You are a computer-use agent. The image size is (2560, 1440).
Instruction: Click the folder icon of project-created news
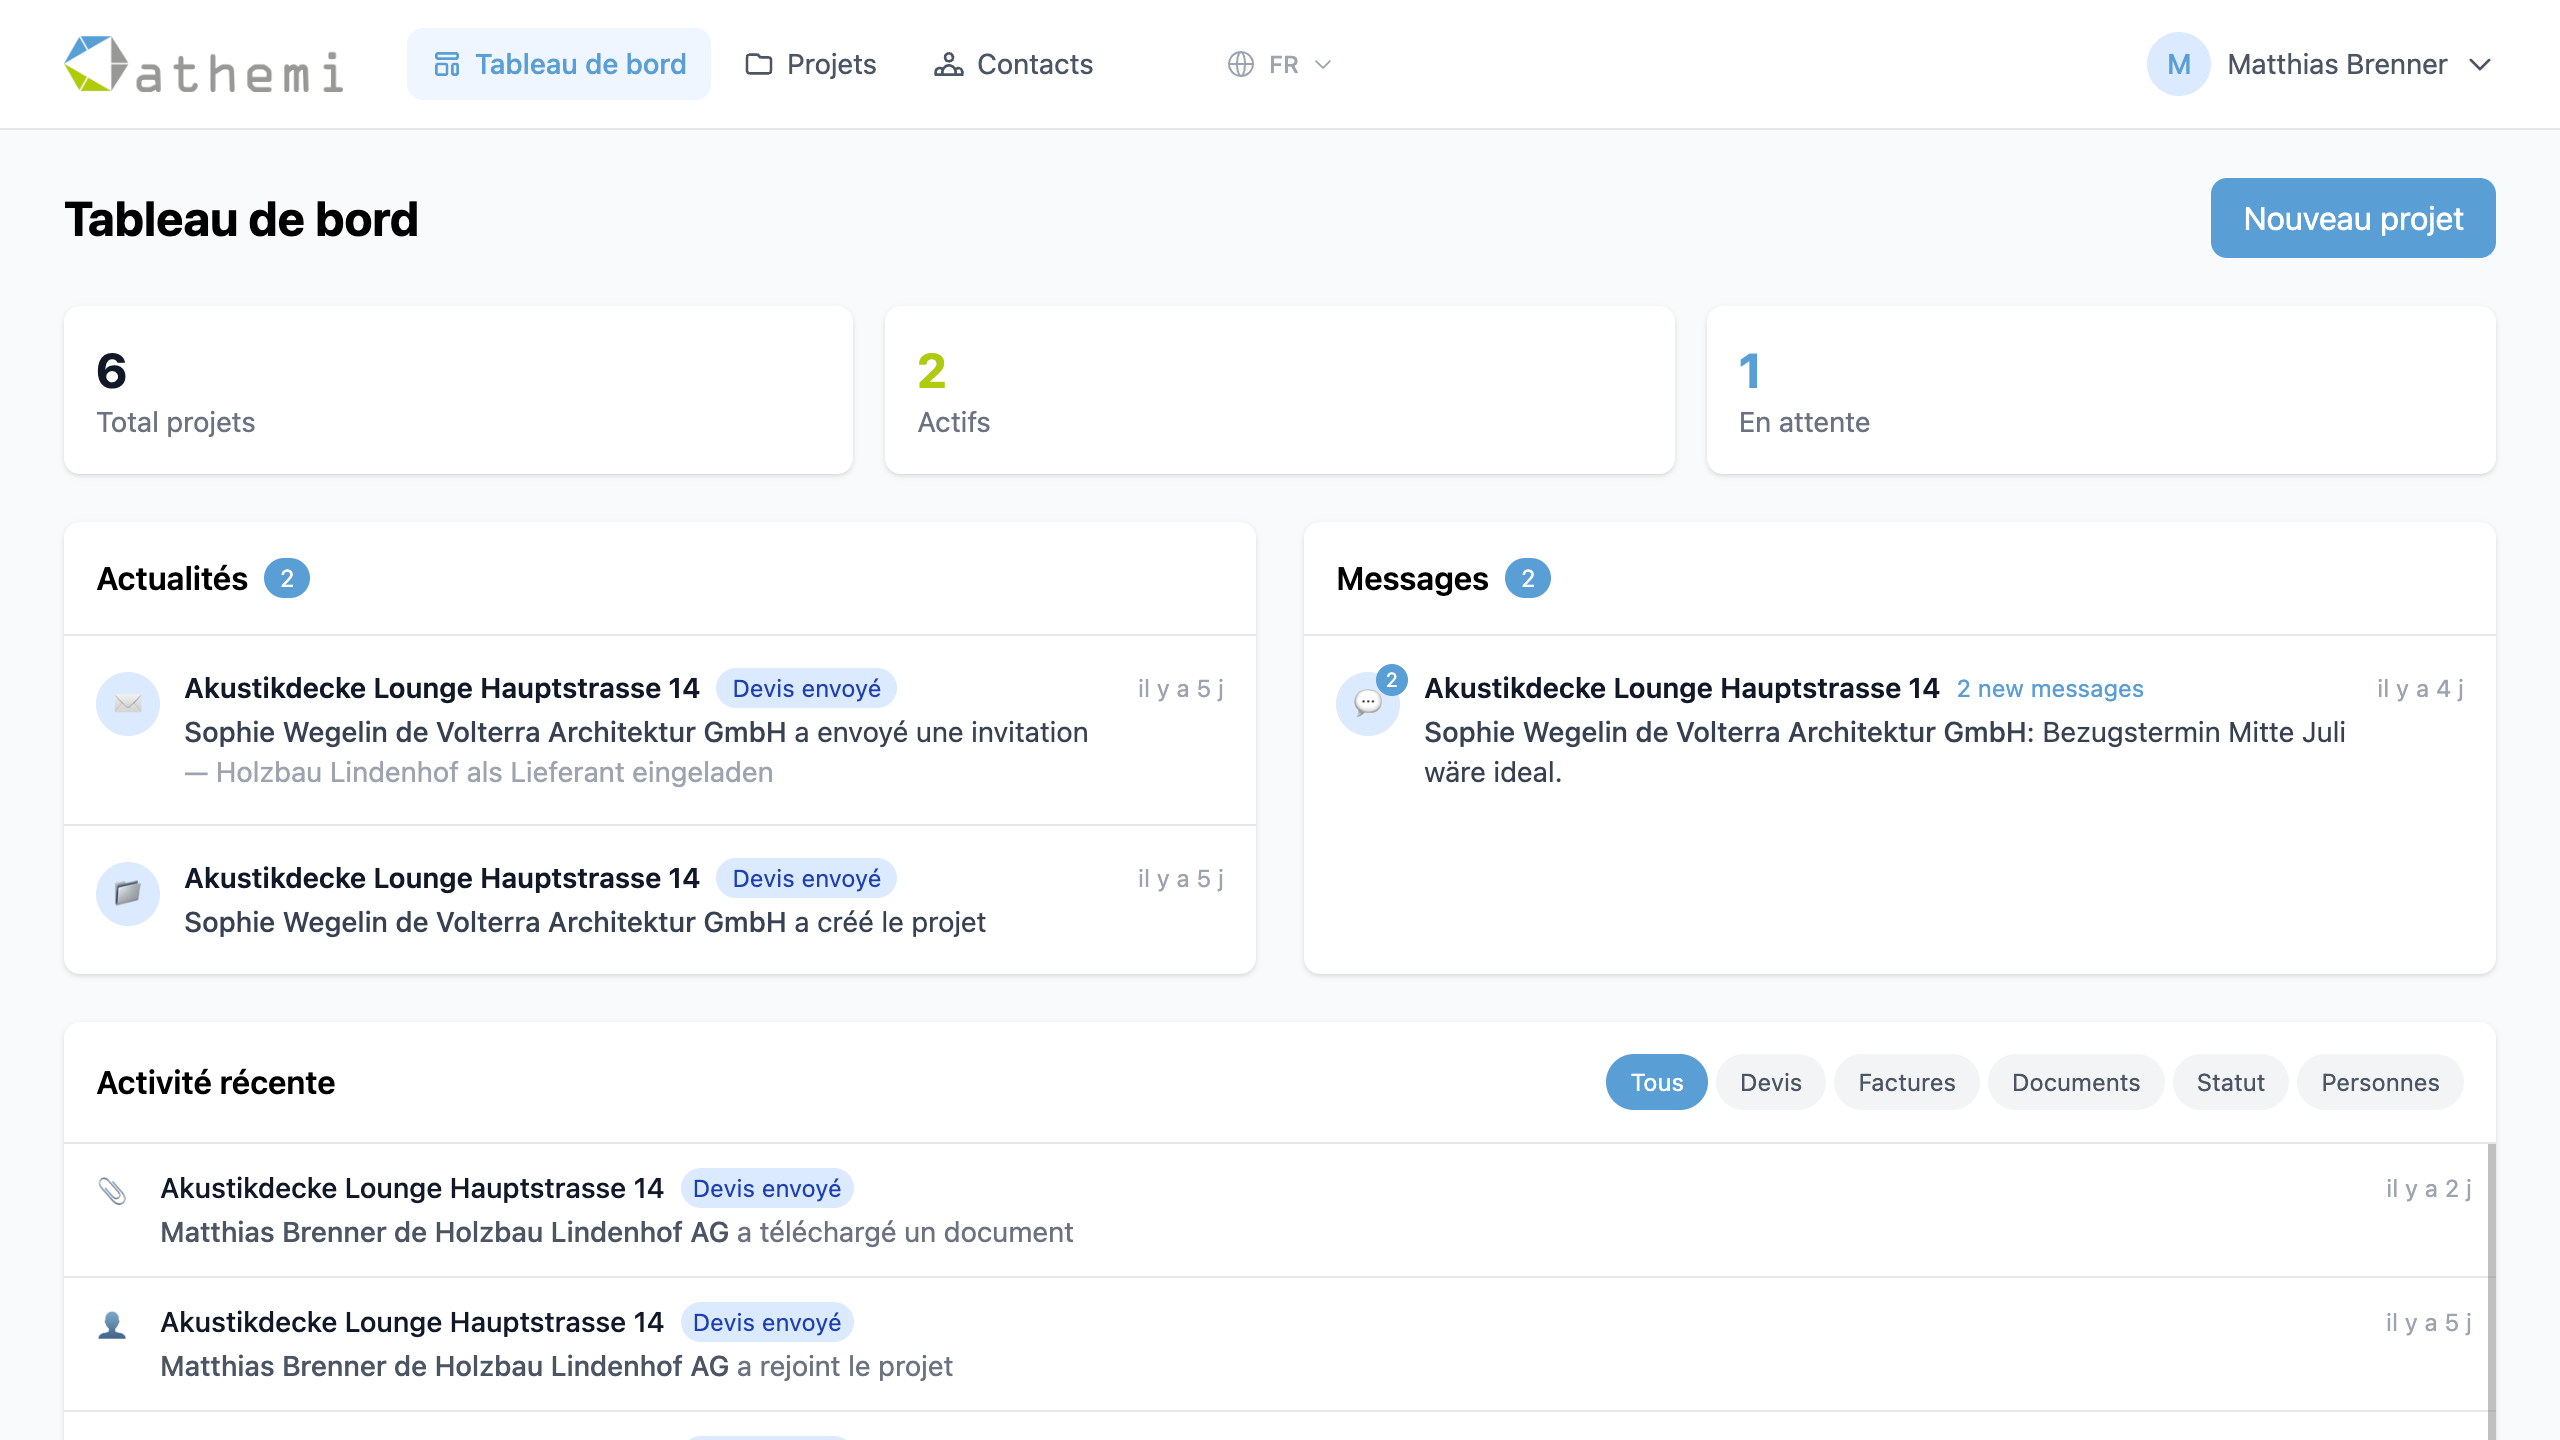coord(128,894)
